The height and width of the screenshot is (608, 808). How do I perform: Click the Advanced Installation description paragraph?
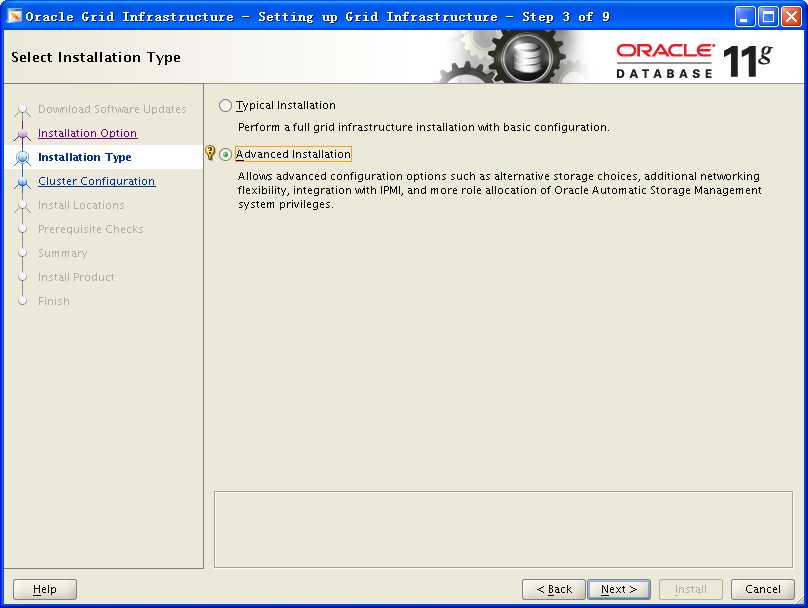[x=499, y=190]
